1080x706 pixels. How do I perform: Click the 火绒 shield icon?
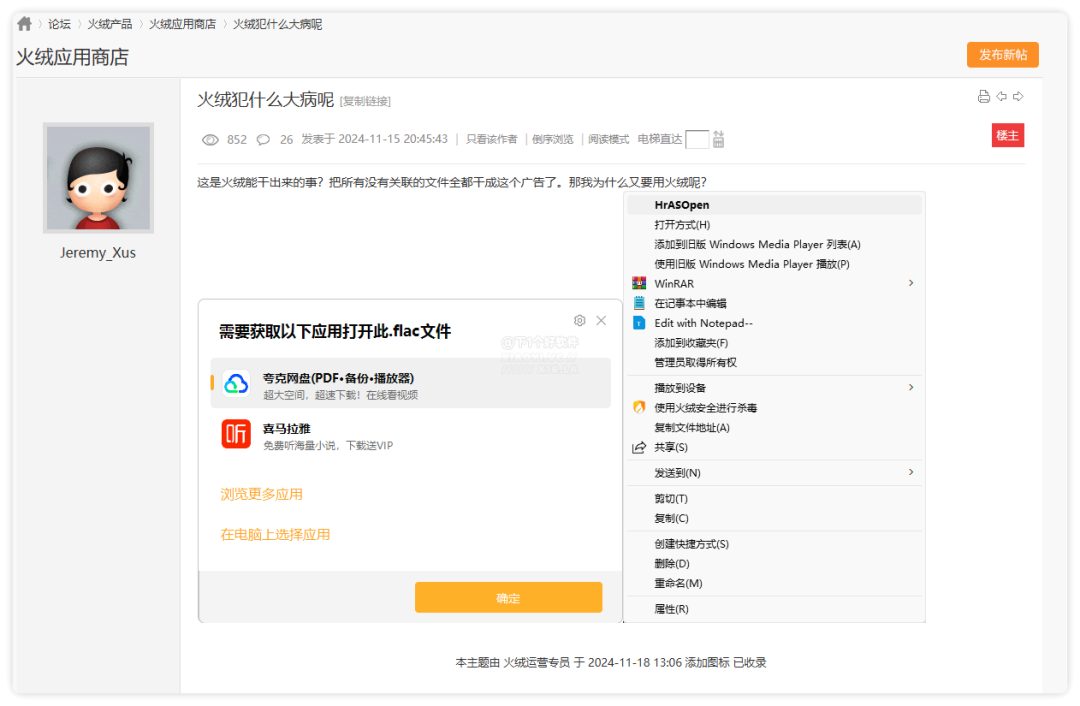(x=639, y=407)
